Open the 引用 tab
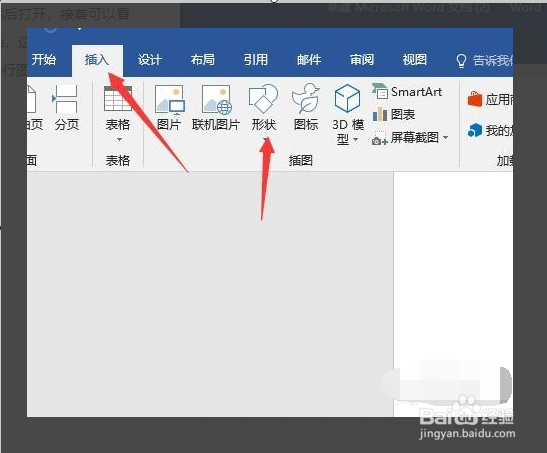This screenshot has height=453, width=547. [x=256, y=60]
